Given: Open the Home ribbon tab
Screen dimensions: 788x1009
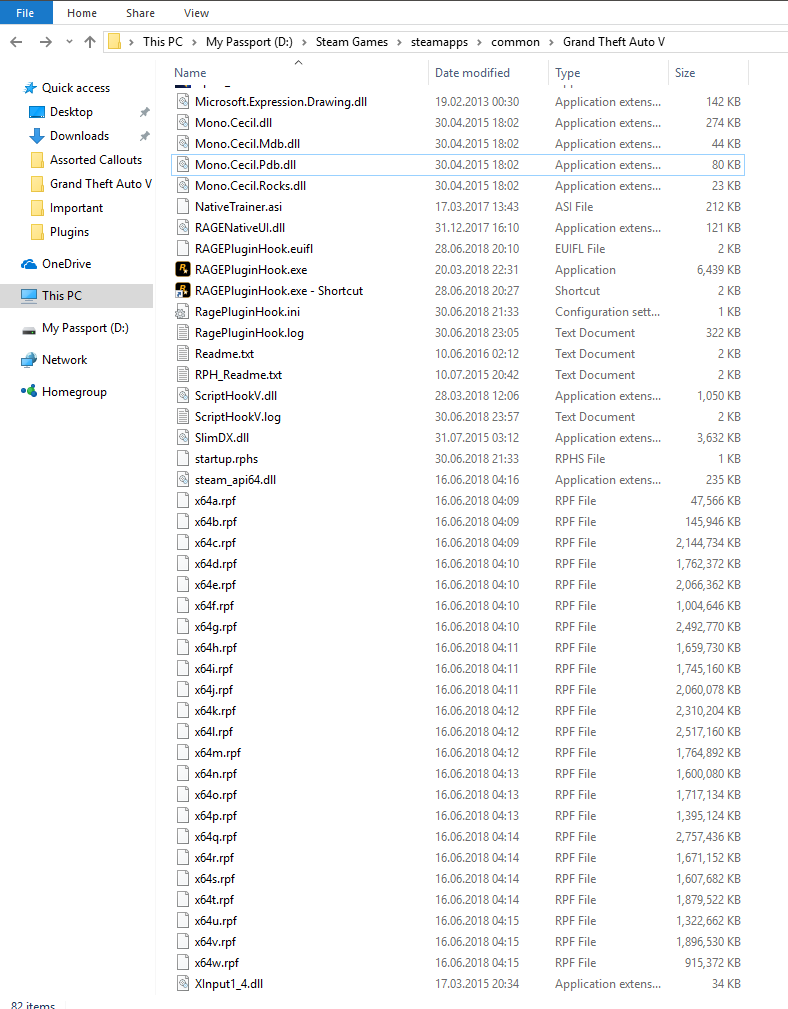Looking at the screenshot, I should [x=82, y=13].
